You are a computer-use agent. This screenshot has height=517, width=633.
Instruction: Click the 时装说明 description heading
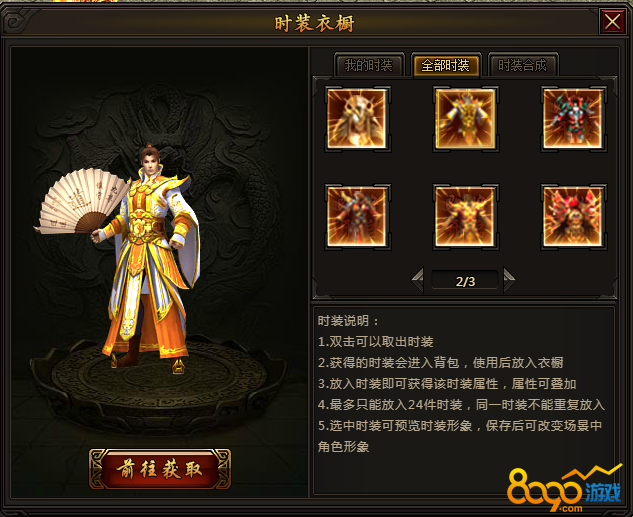tap(348, 321)
